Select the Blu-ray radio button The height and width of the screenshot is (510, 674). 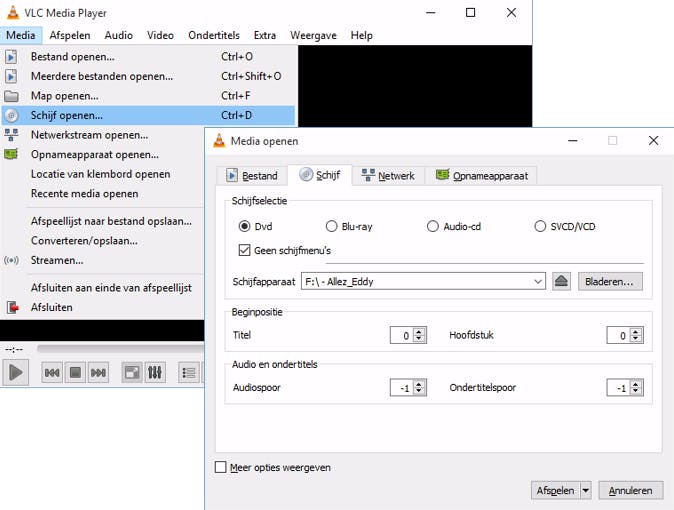point(331,226)
